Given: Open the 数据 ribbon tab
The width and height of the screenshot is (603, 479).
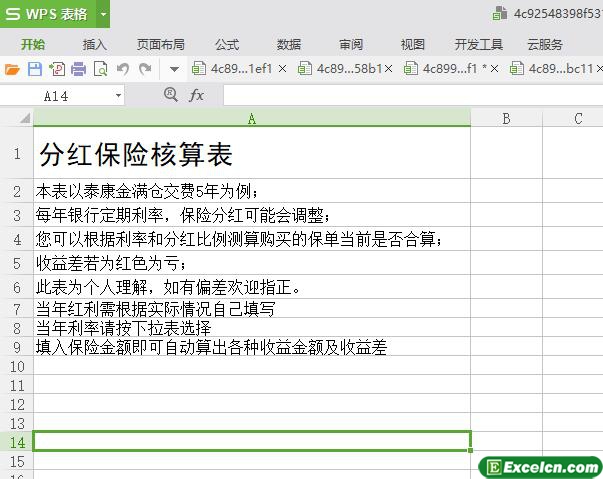Looking at the screenshot, I should [x=289, y=45].
